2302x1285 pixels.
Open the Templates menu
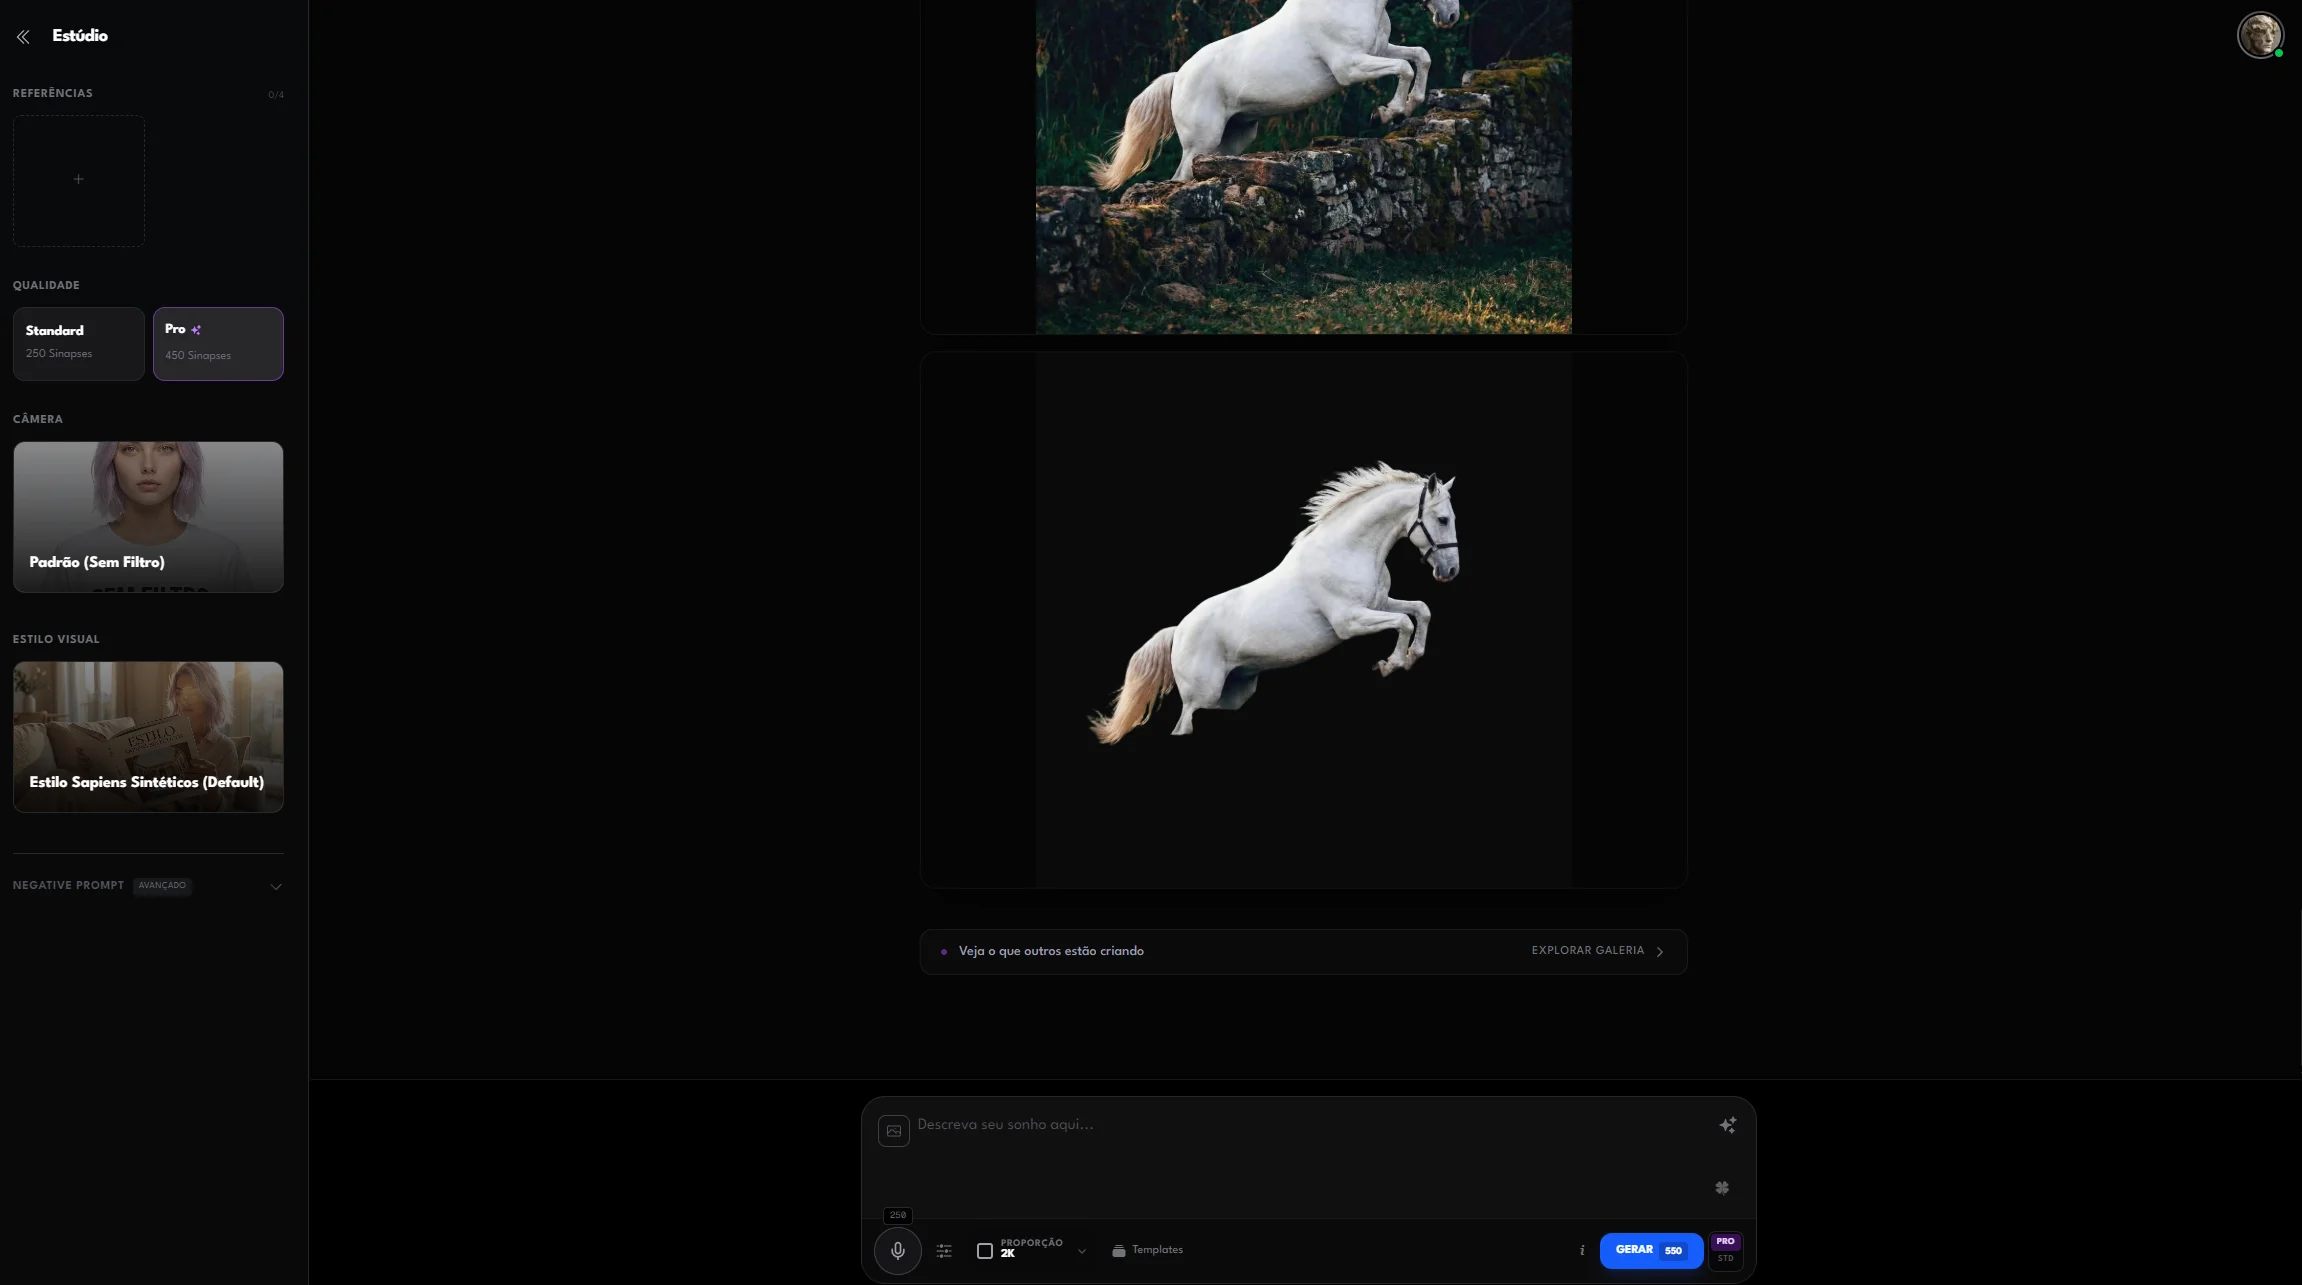[1147, 1250]
